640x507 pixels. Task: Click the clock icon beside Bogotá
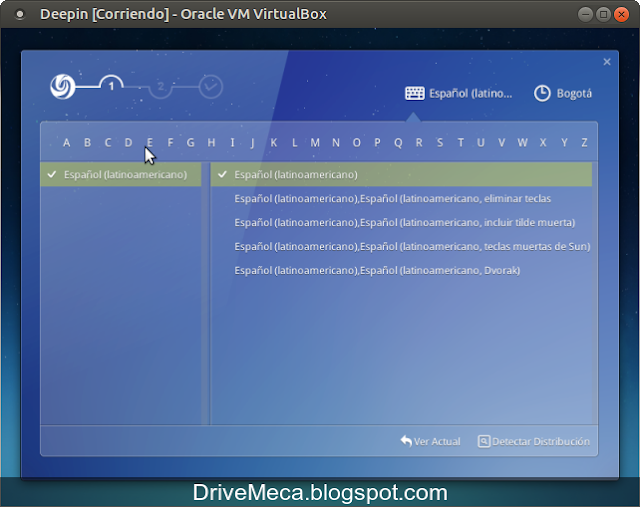[542, 93]
